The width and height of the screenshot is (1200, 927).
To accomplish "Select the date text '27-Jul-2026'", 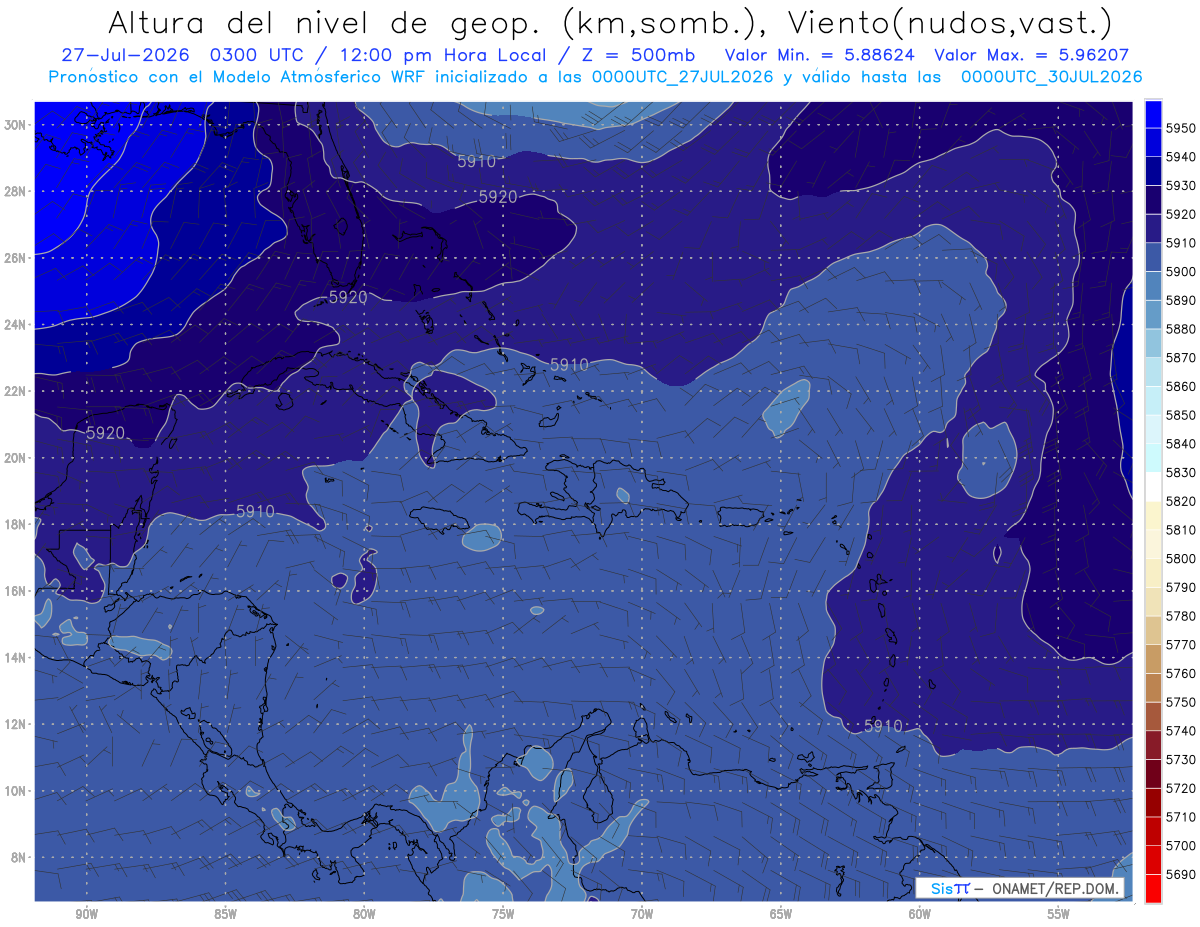I will coord(126,55).
